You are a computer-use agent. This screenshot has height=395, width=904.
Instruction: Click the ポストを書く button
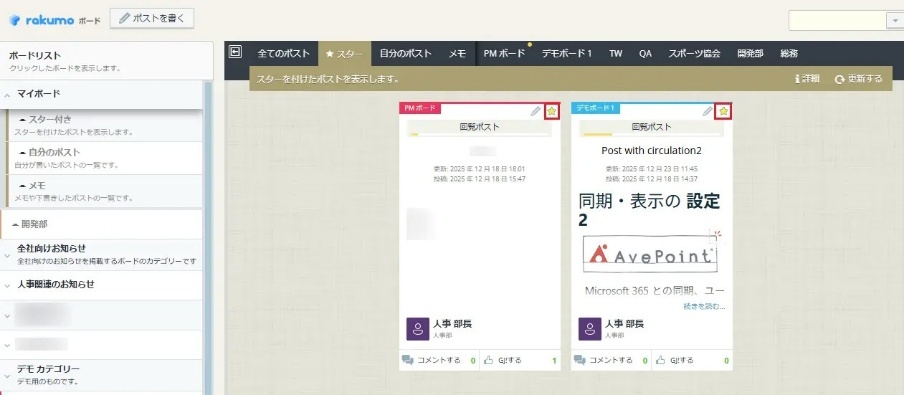point(152,18)
